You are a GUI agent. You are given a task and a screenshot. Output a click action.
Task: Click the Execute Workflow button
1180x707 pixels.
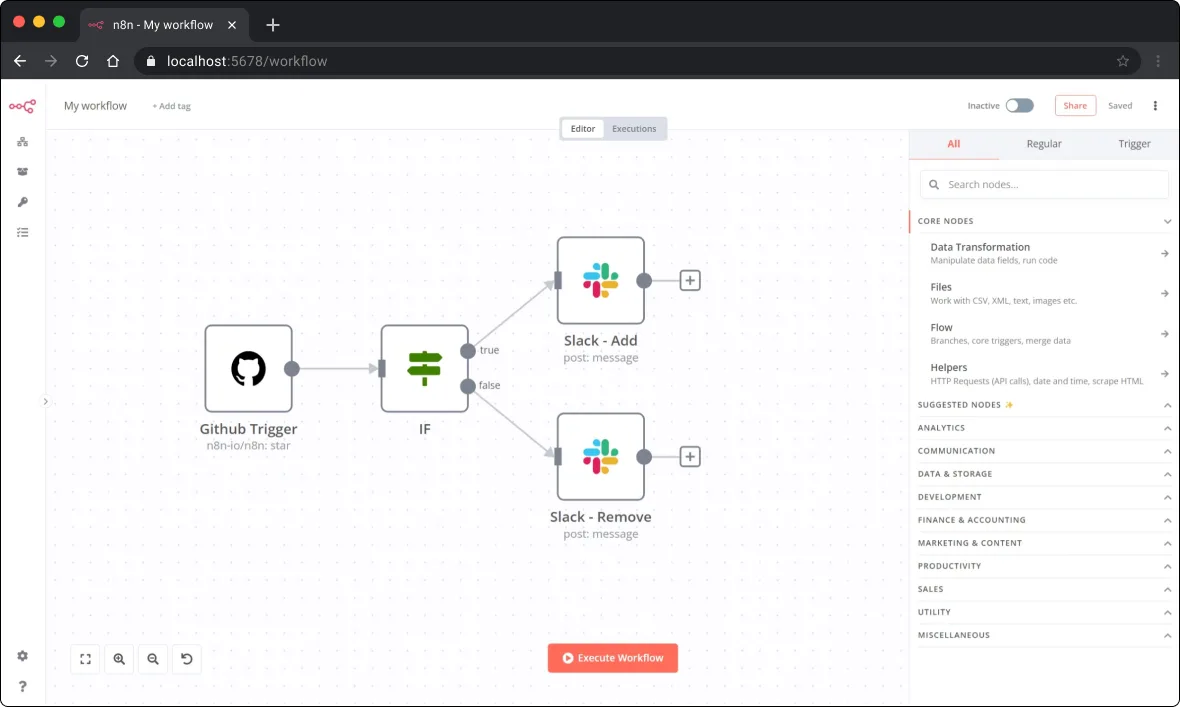tap(612, 657)
